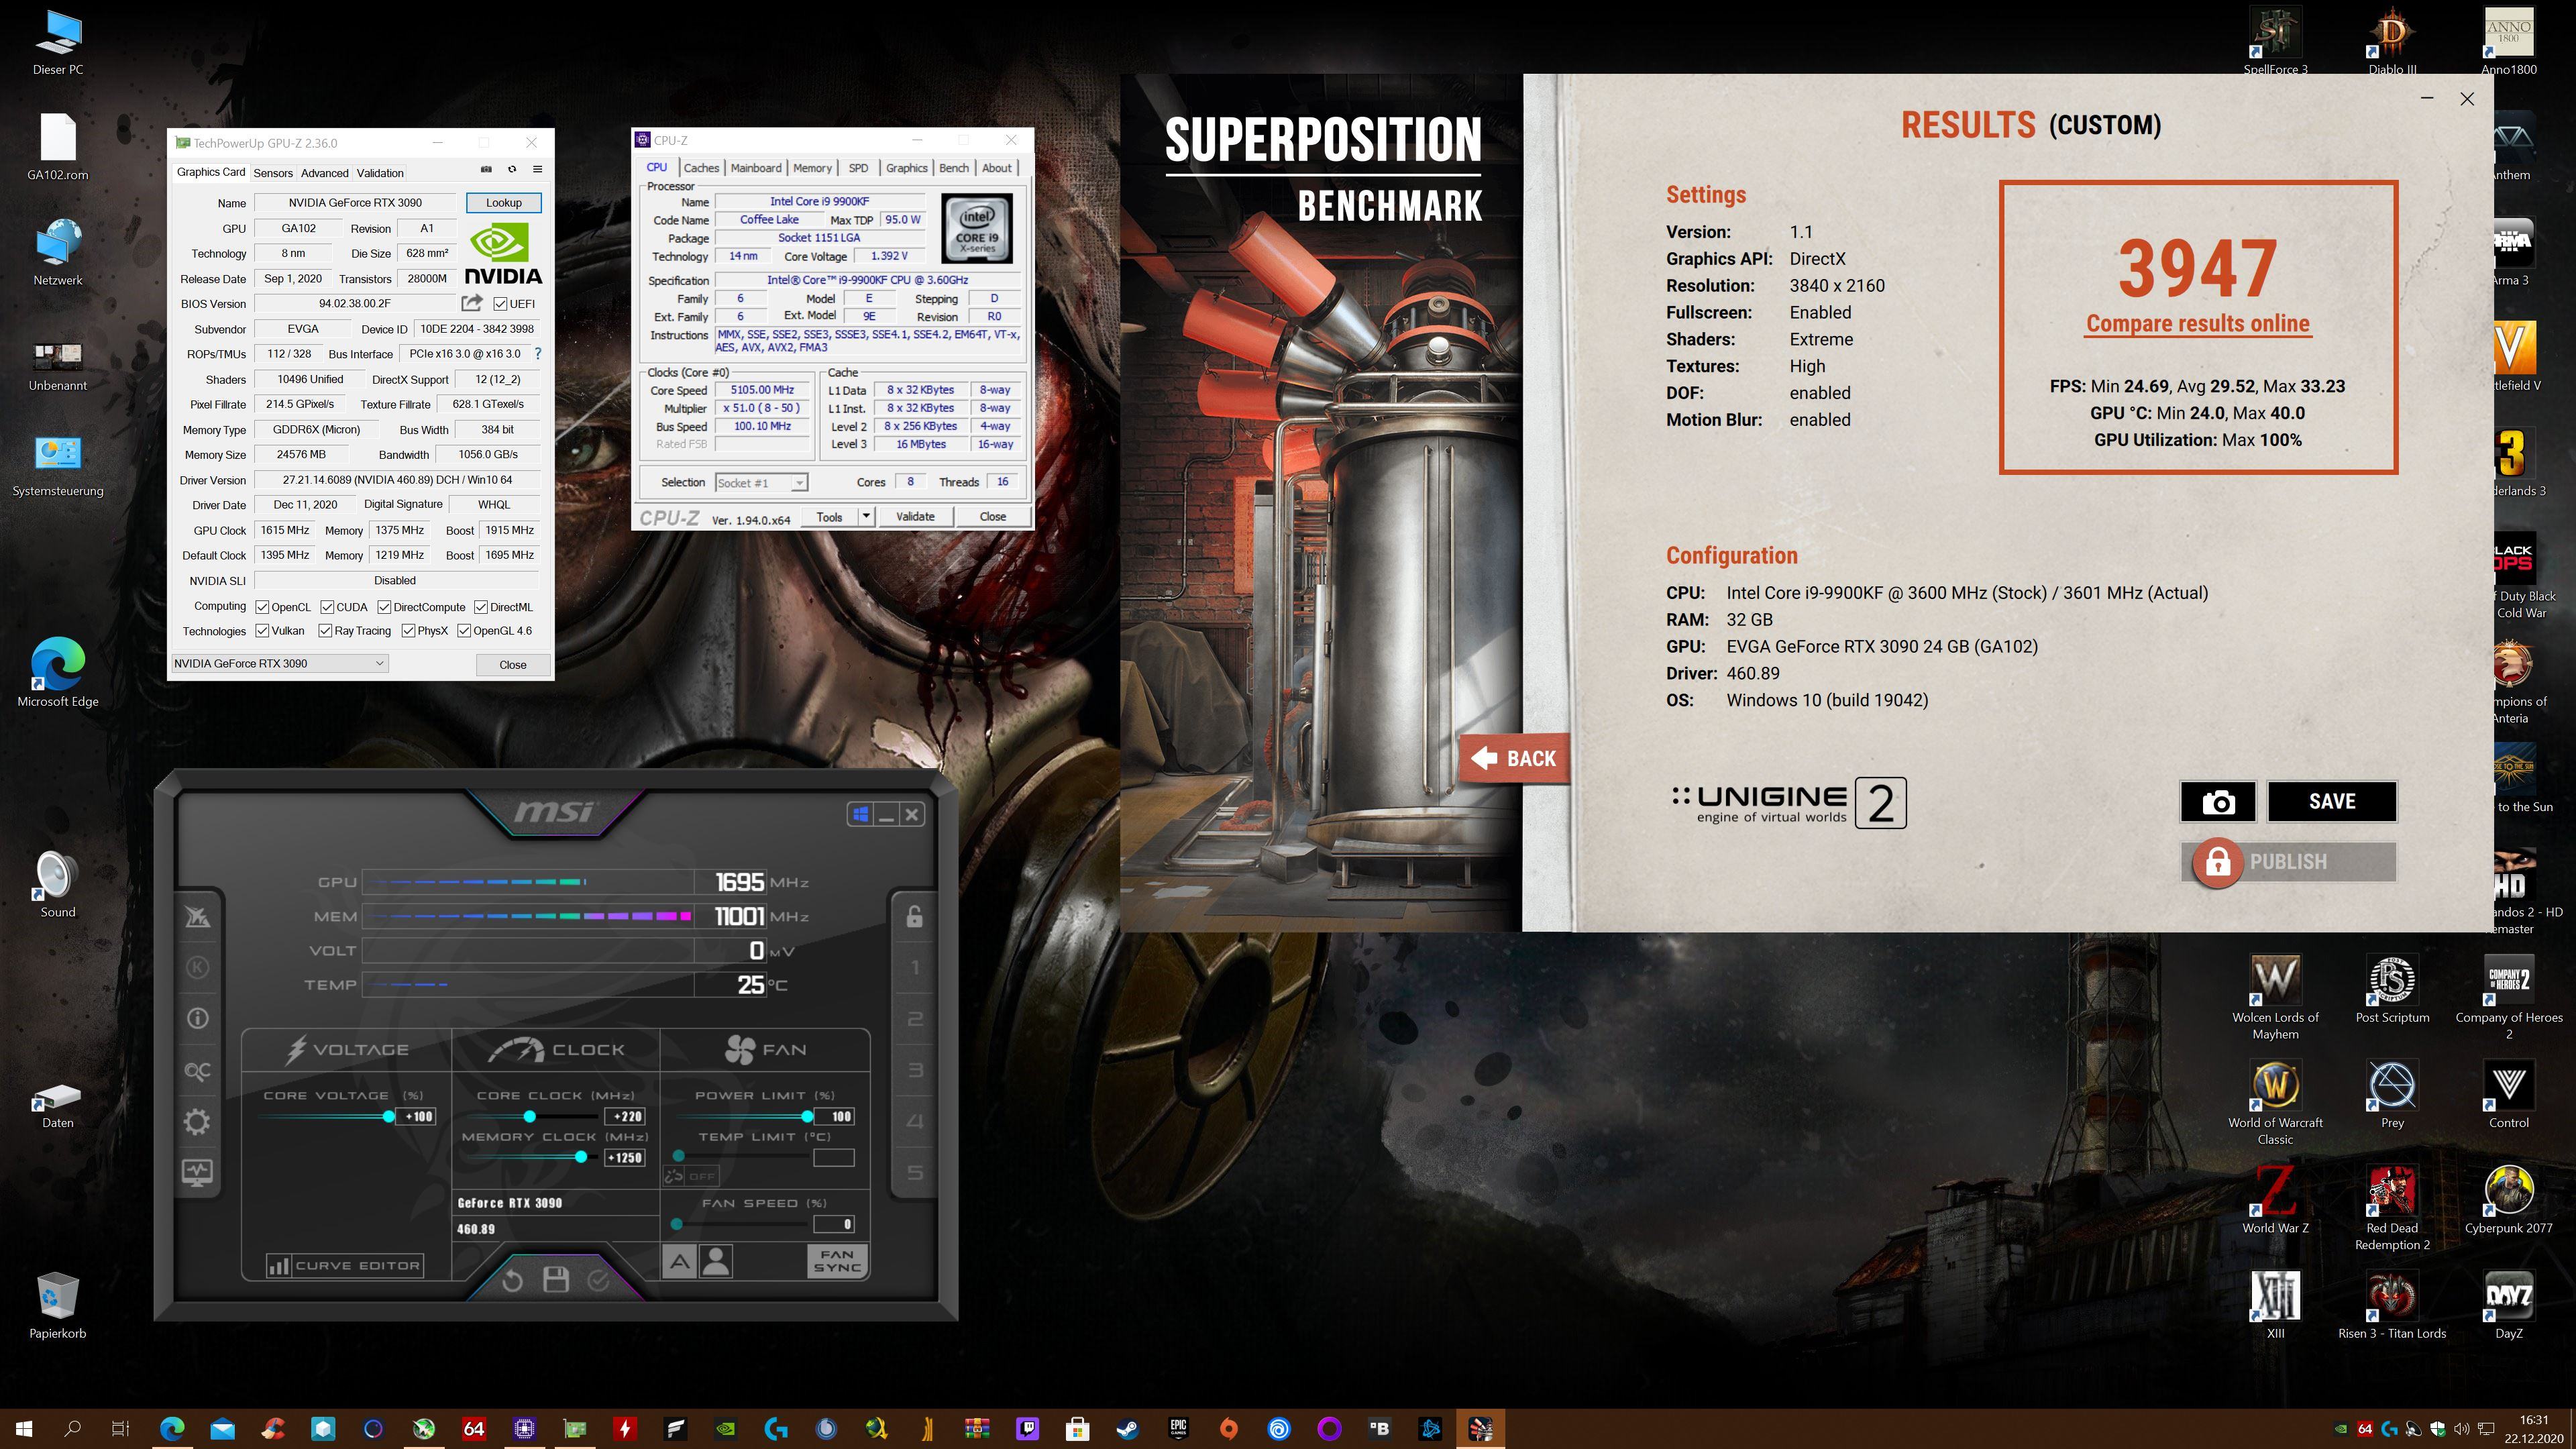Click the Core Voltage slider handle
This screenshot has height=1449, width=2576.
pyautogui.click(x=389, y=1116)
